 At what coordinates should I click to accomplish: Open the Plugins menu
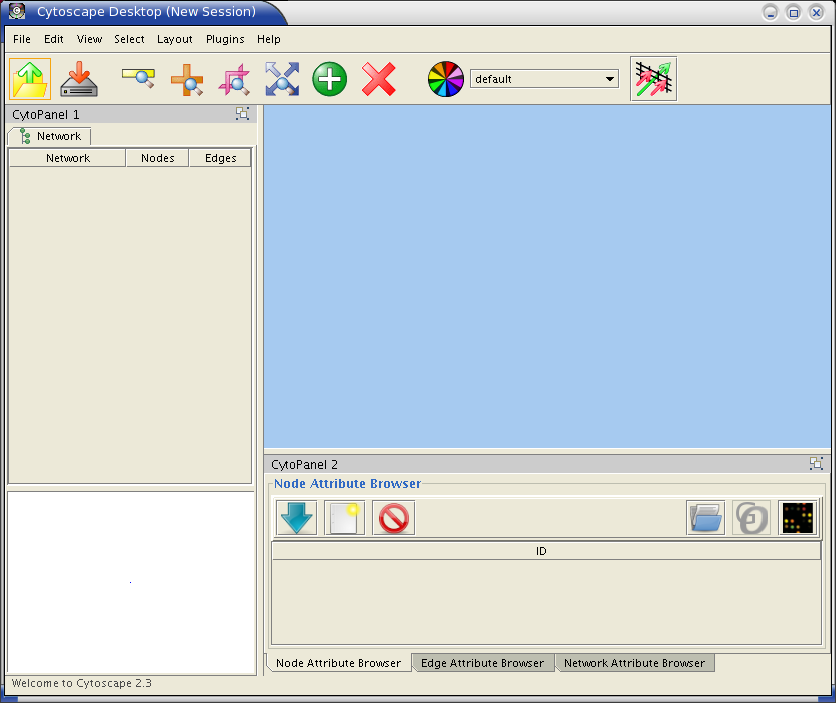tap(225, 39)
